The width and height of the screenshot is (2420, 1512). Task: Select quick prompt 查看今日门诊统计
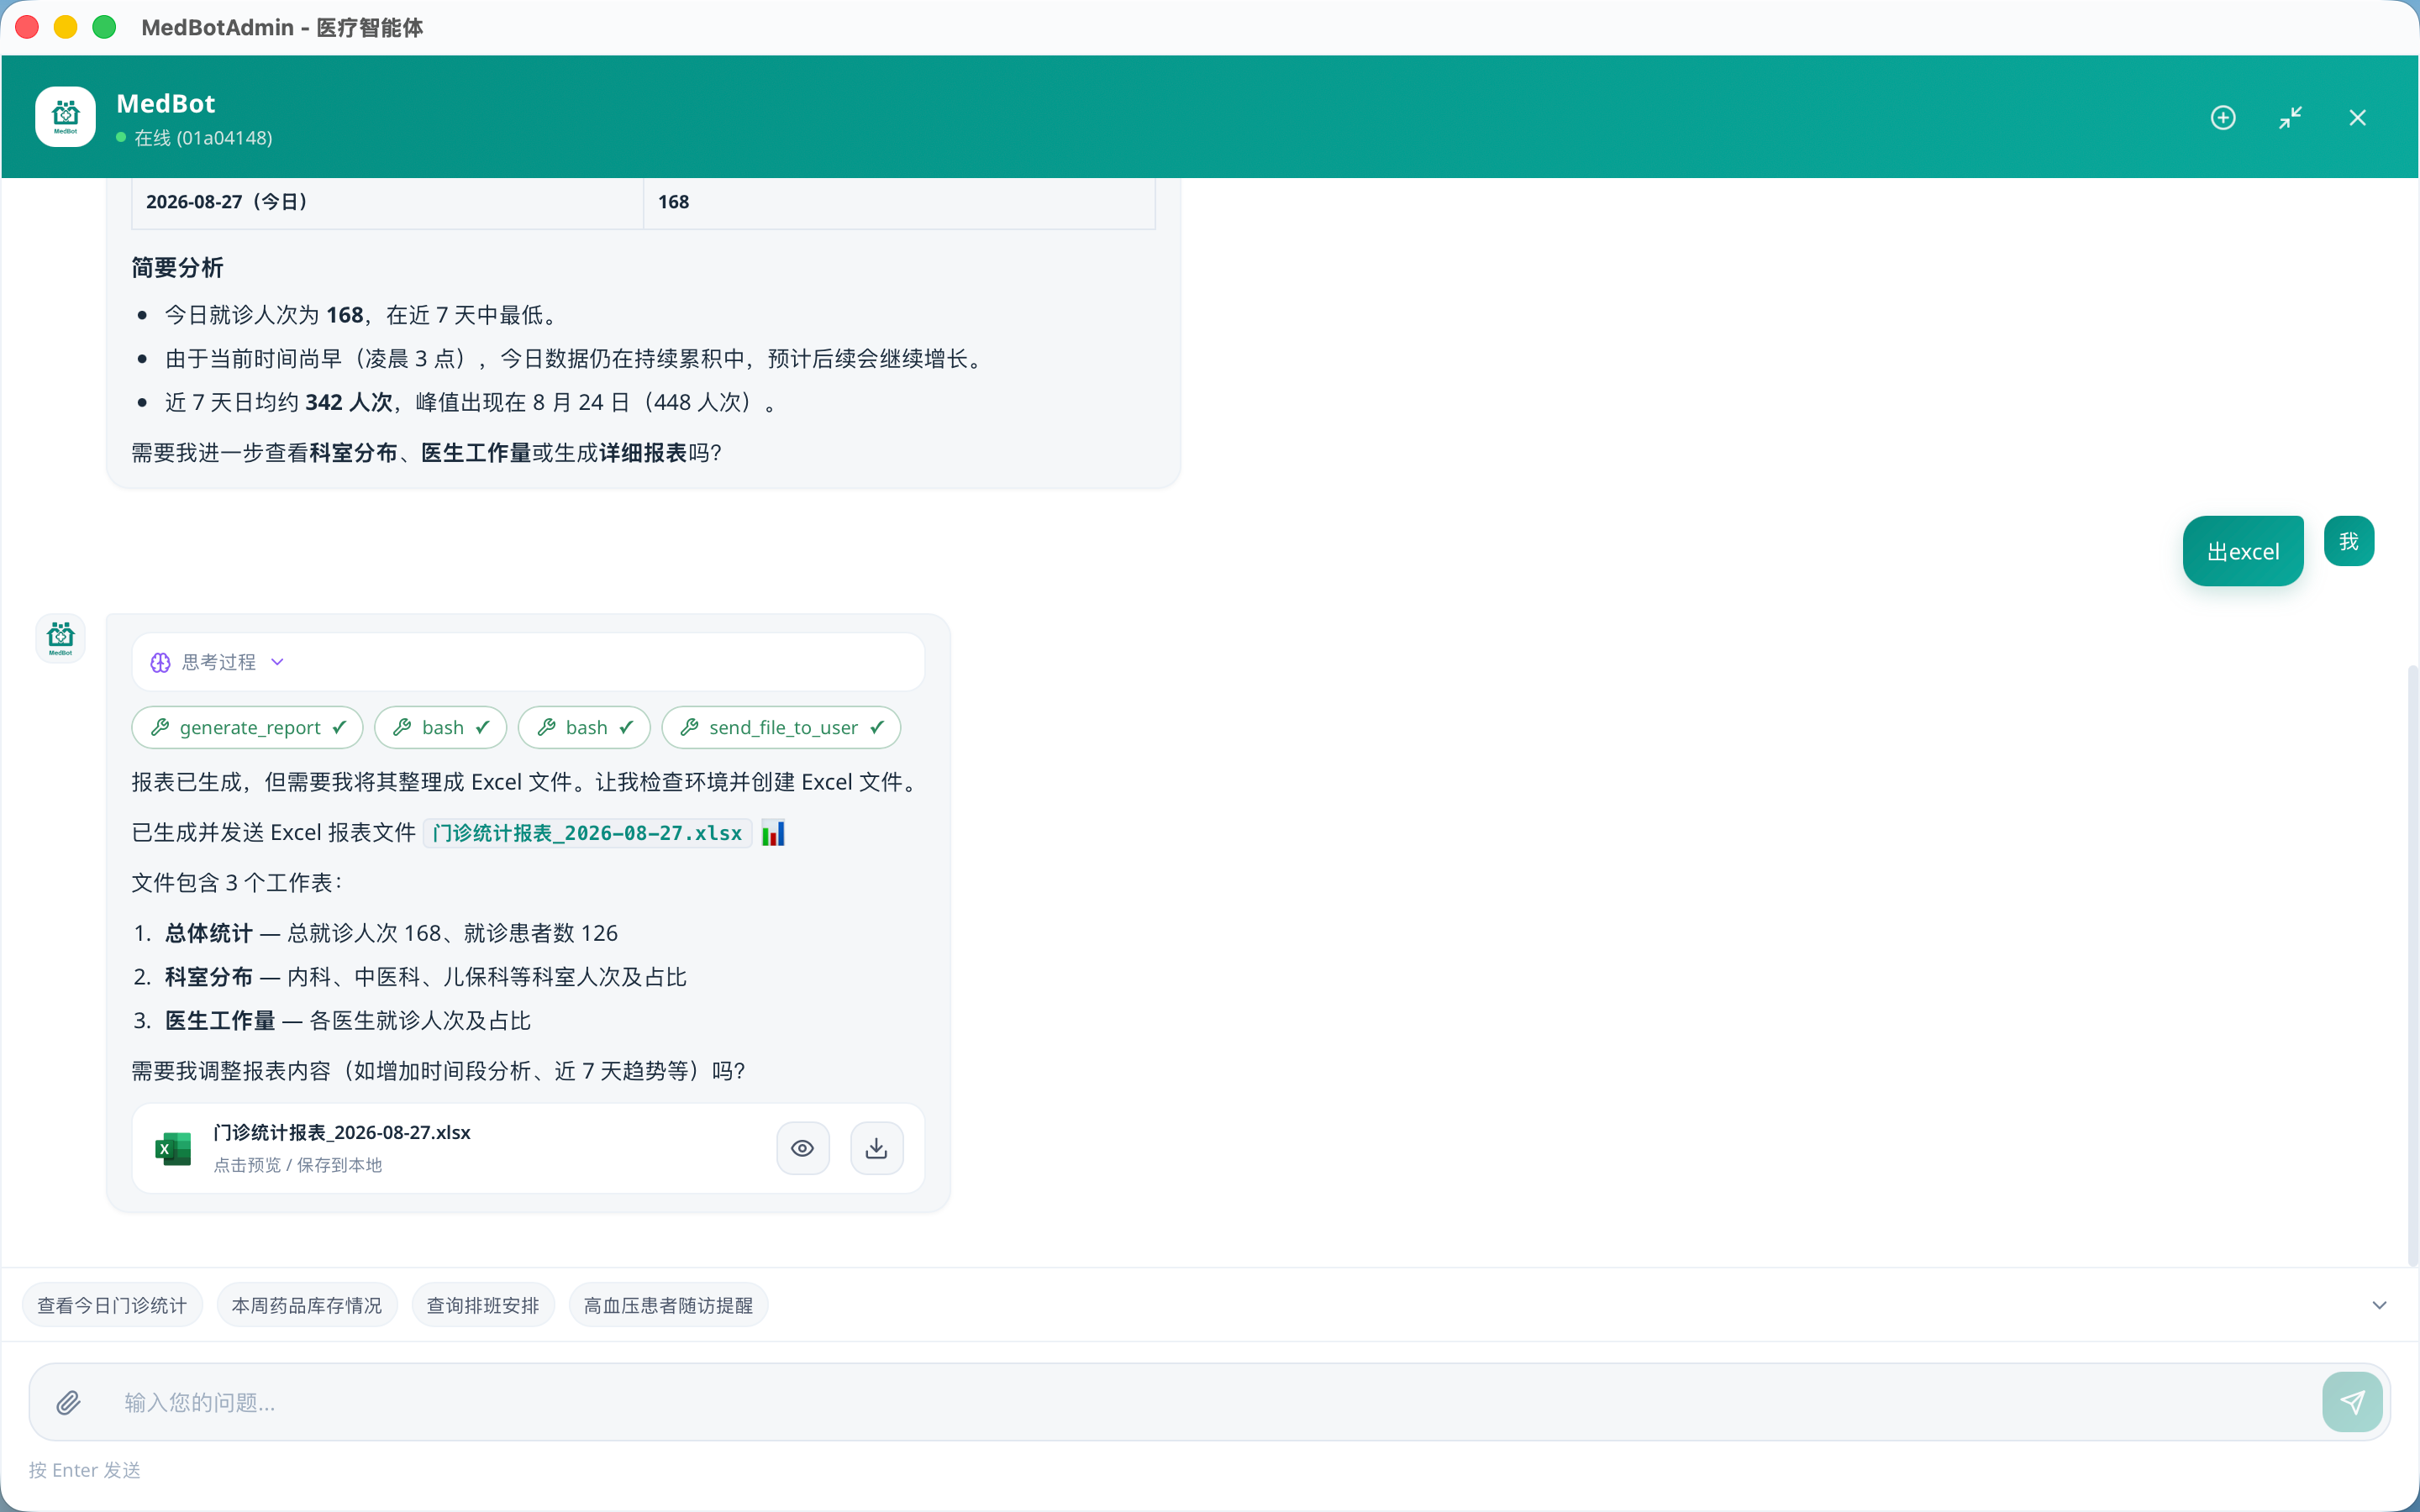click(112, 1305)
